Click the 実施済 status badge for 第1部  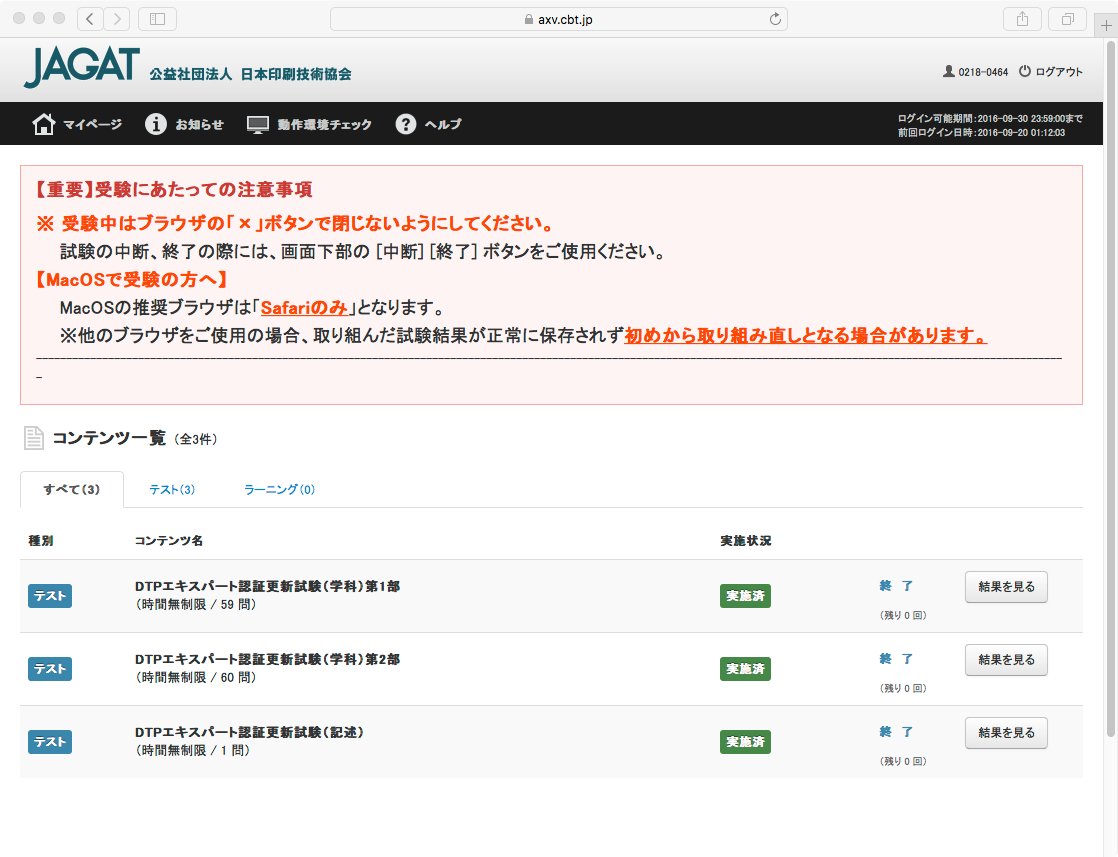pos(745,595)
